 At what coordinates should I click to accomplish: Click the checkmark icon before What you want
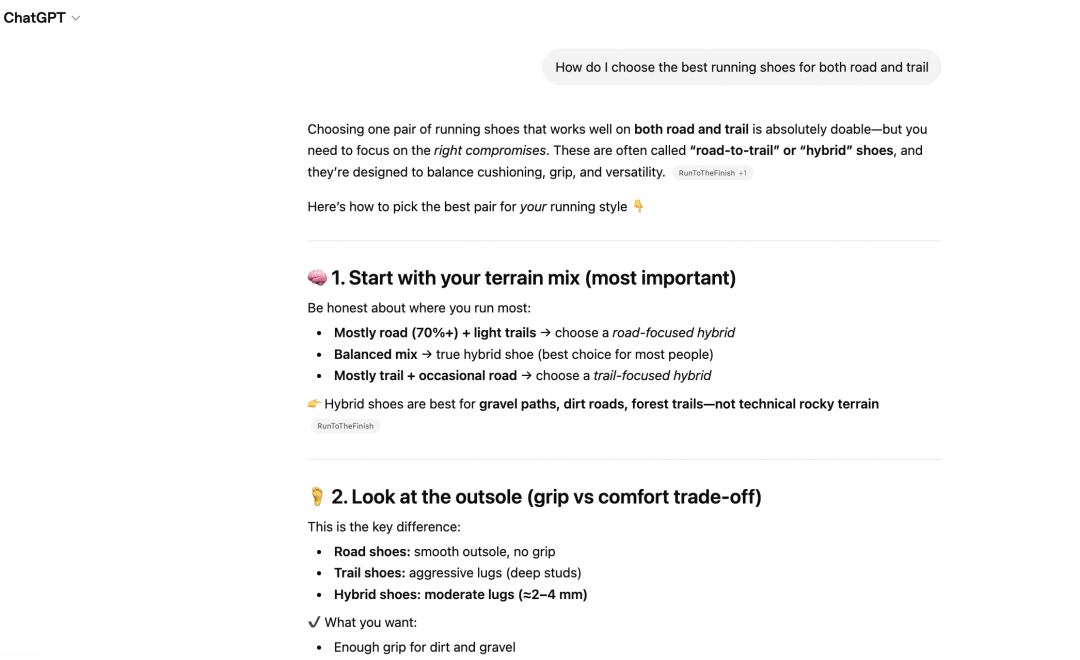pos(314,622)
